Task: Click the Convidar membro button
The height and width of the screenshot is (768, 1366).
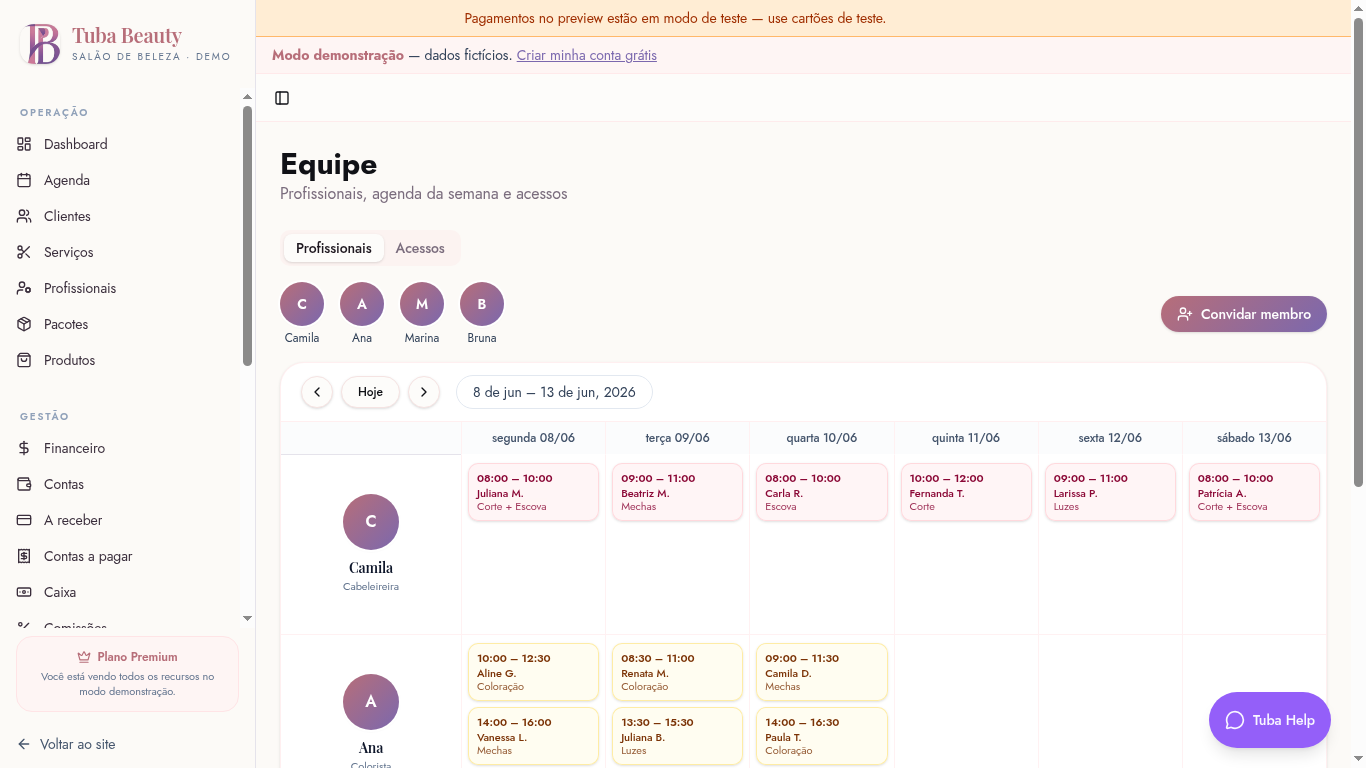Action: (1244, 314)
